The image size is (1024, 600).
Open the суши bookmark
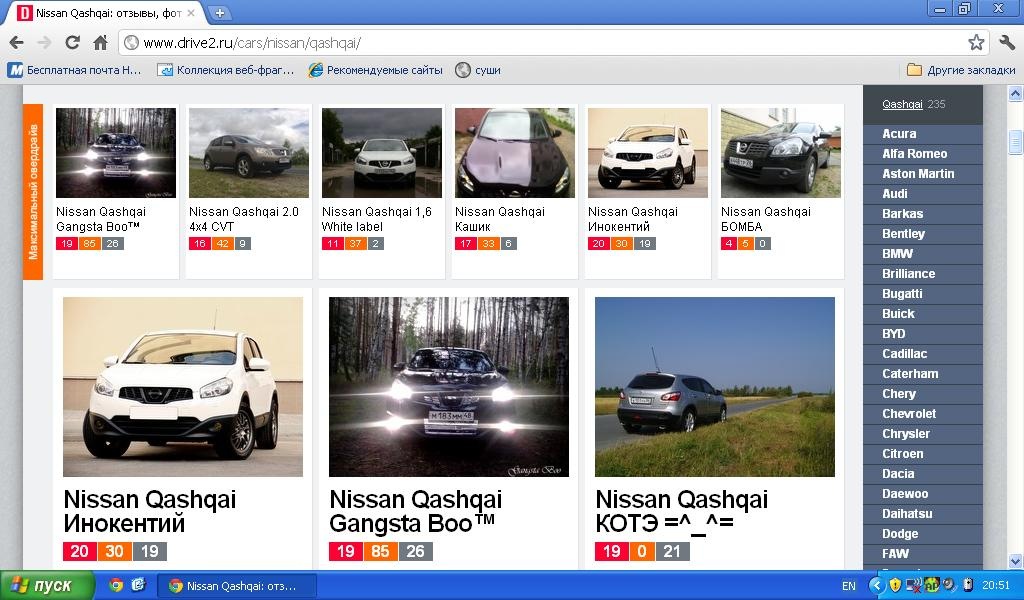click(x=478, y=70)
